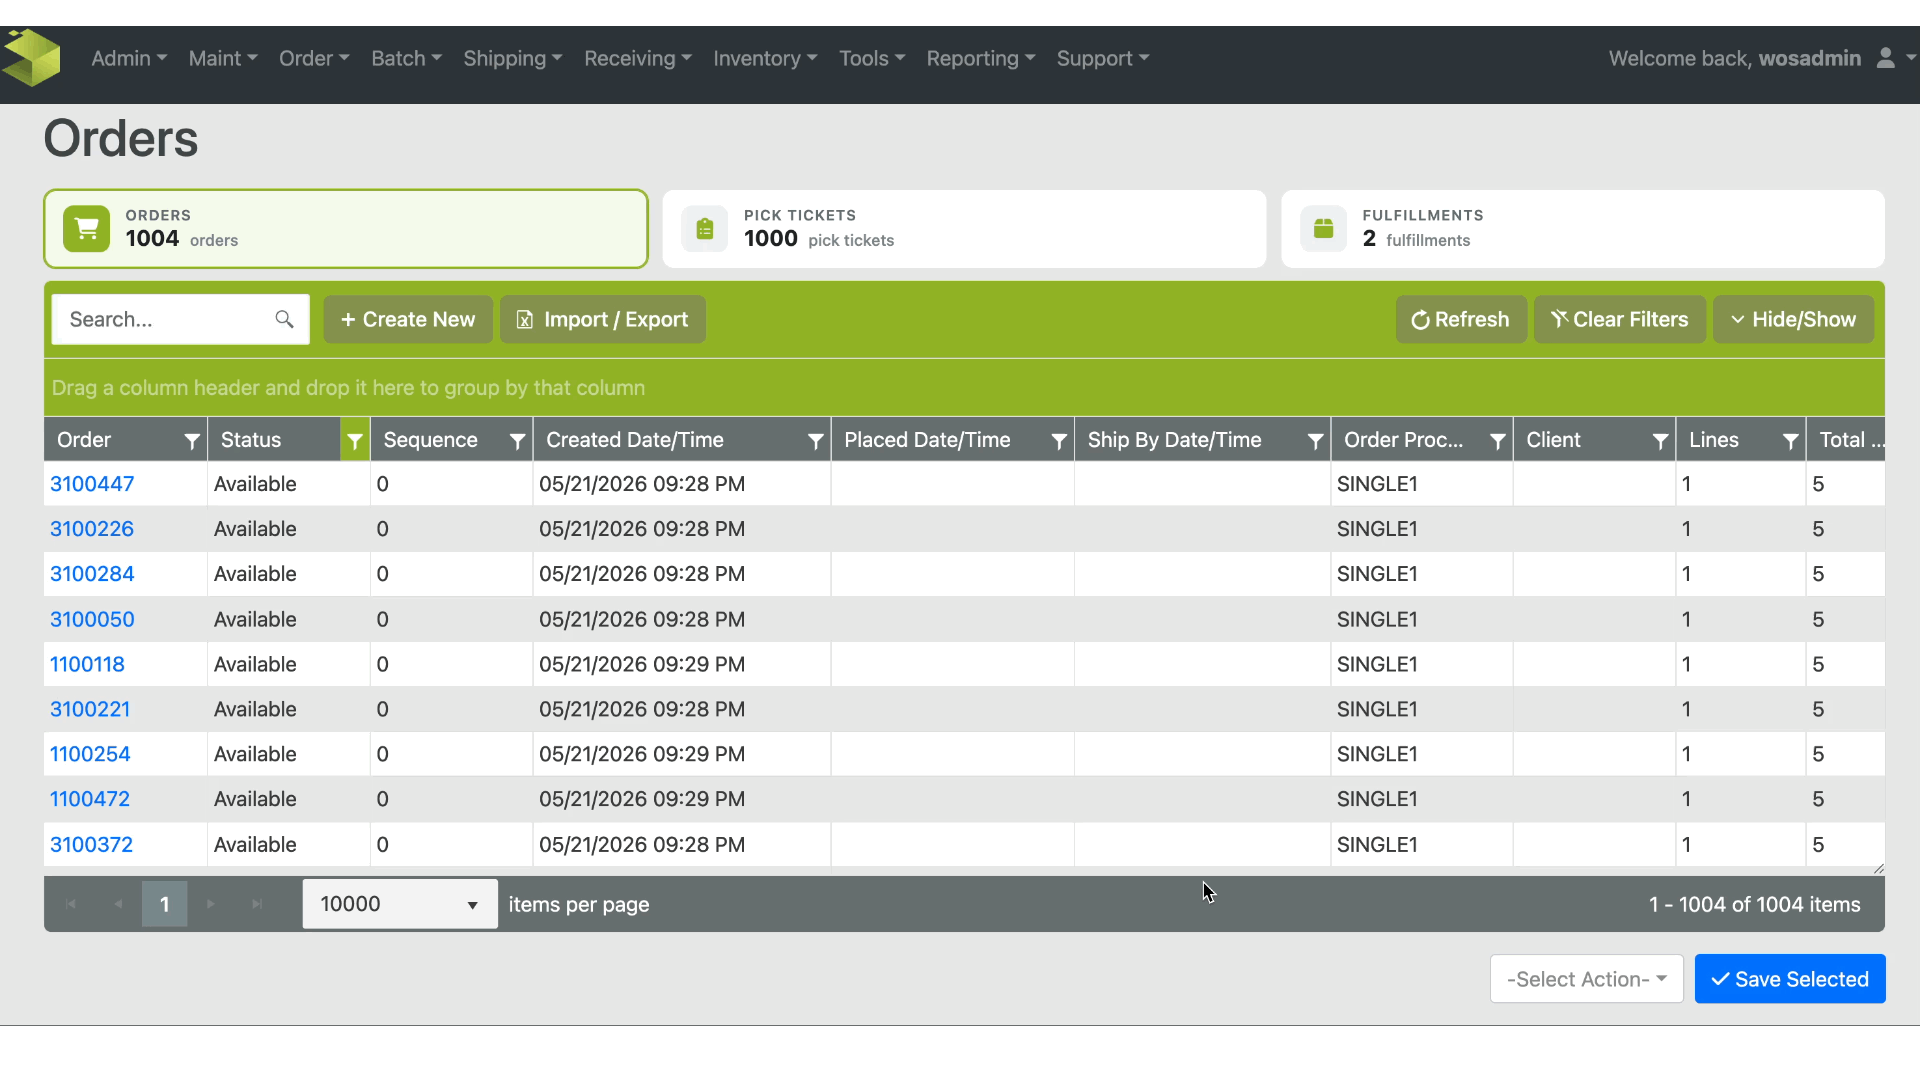The height and width of the screenshot is (1080, 1920).
Task: Sort by Status column header
Action: tap(251, 440)
